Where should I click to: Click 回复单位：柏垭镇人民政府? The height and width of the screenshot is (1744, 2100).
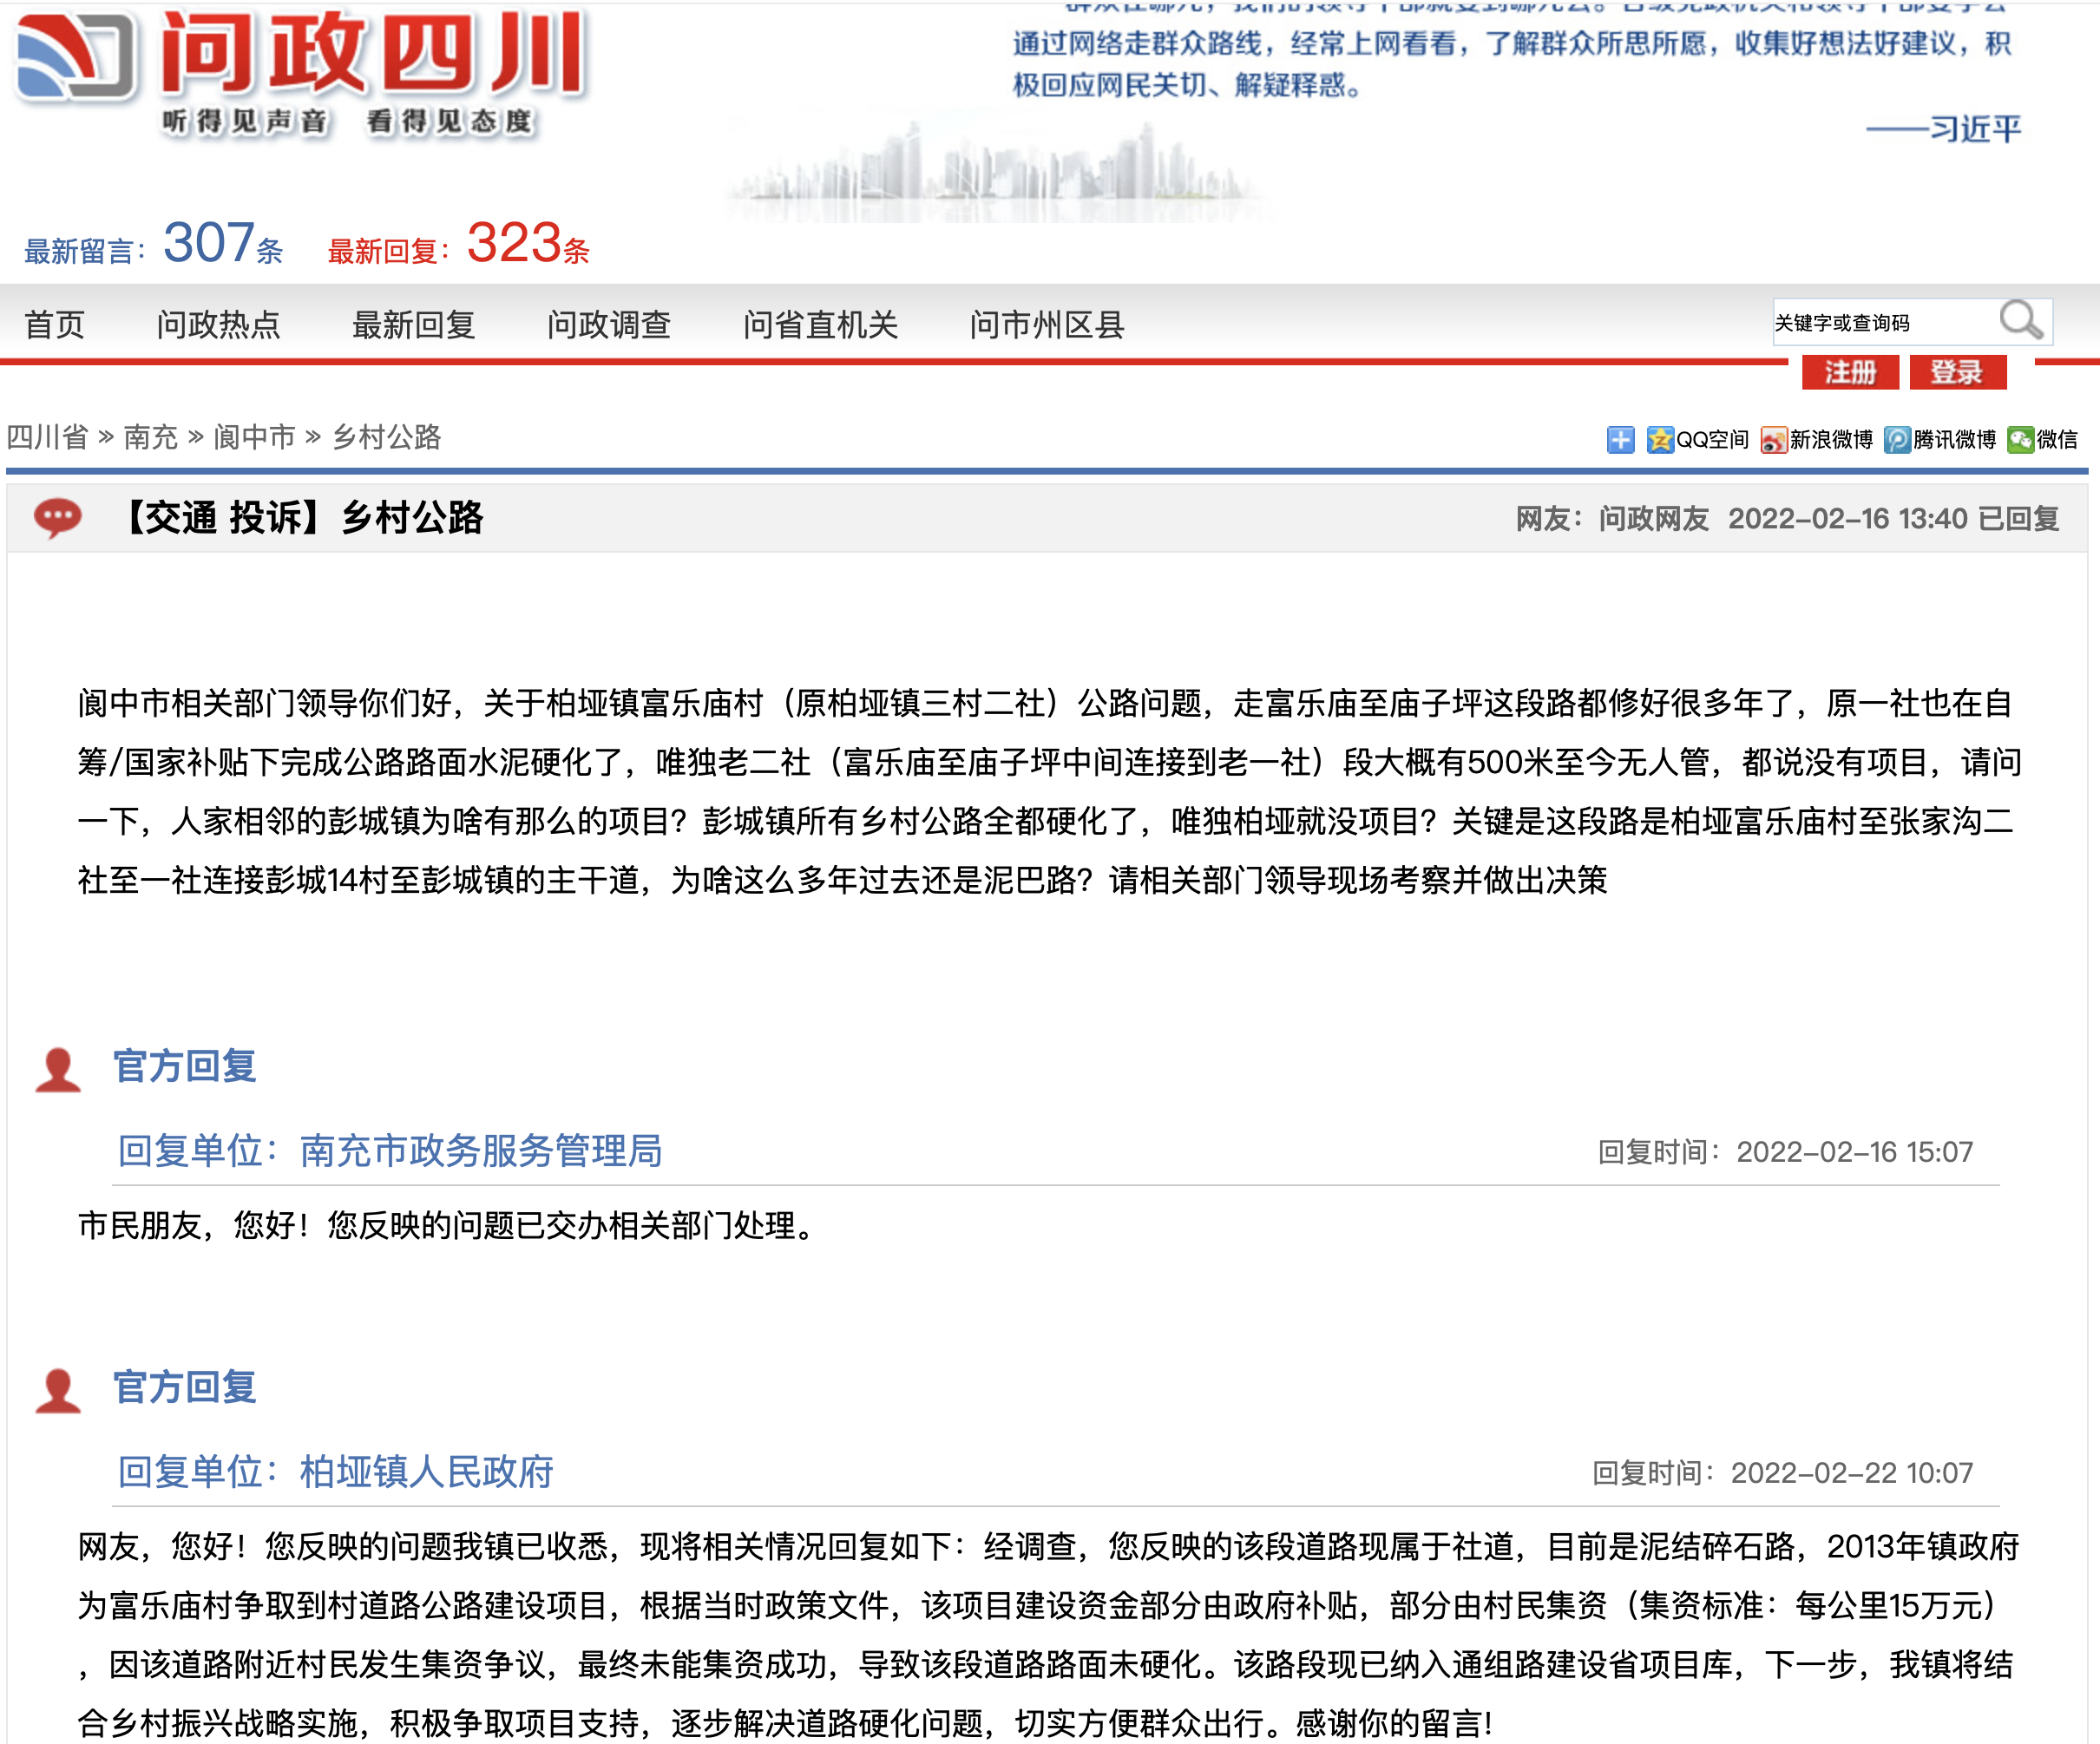point(335,1472)
